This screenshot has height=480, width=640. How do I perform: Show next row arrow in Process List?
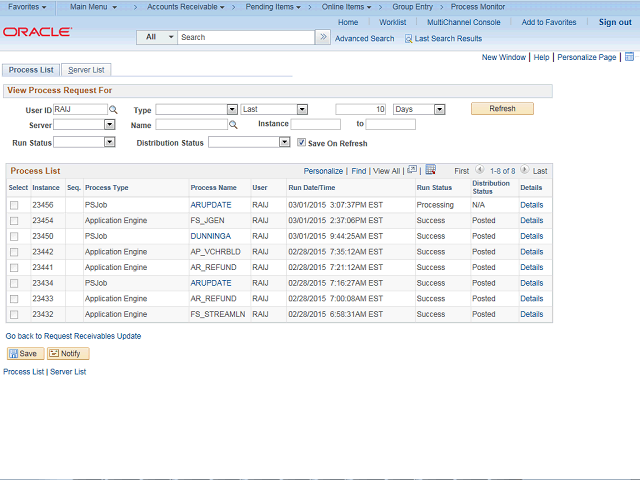tap(524, 171)
